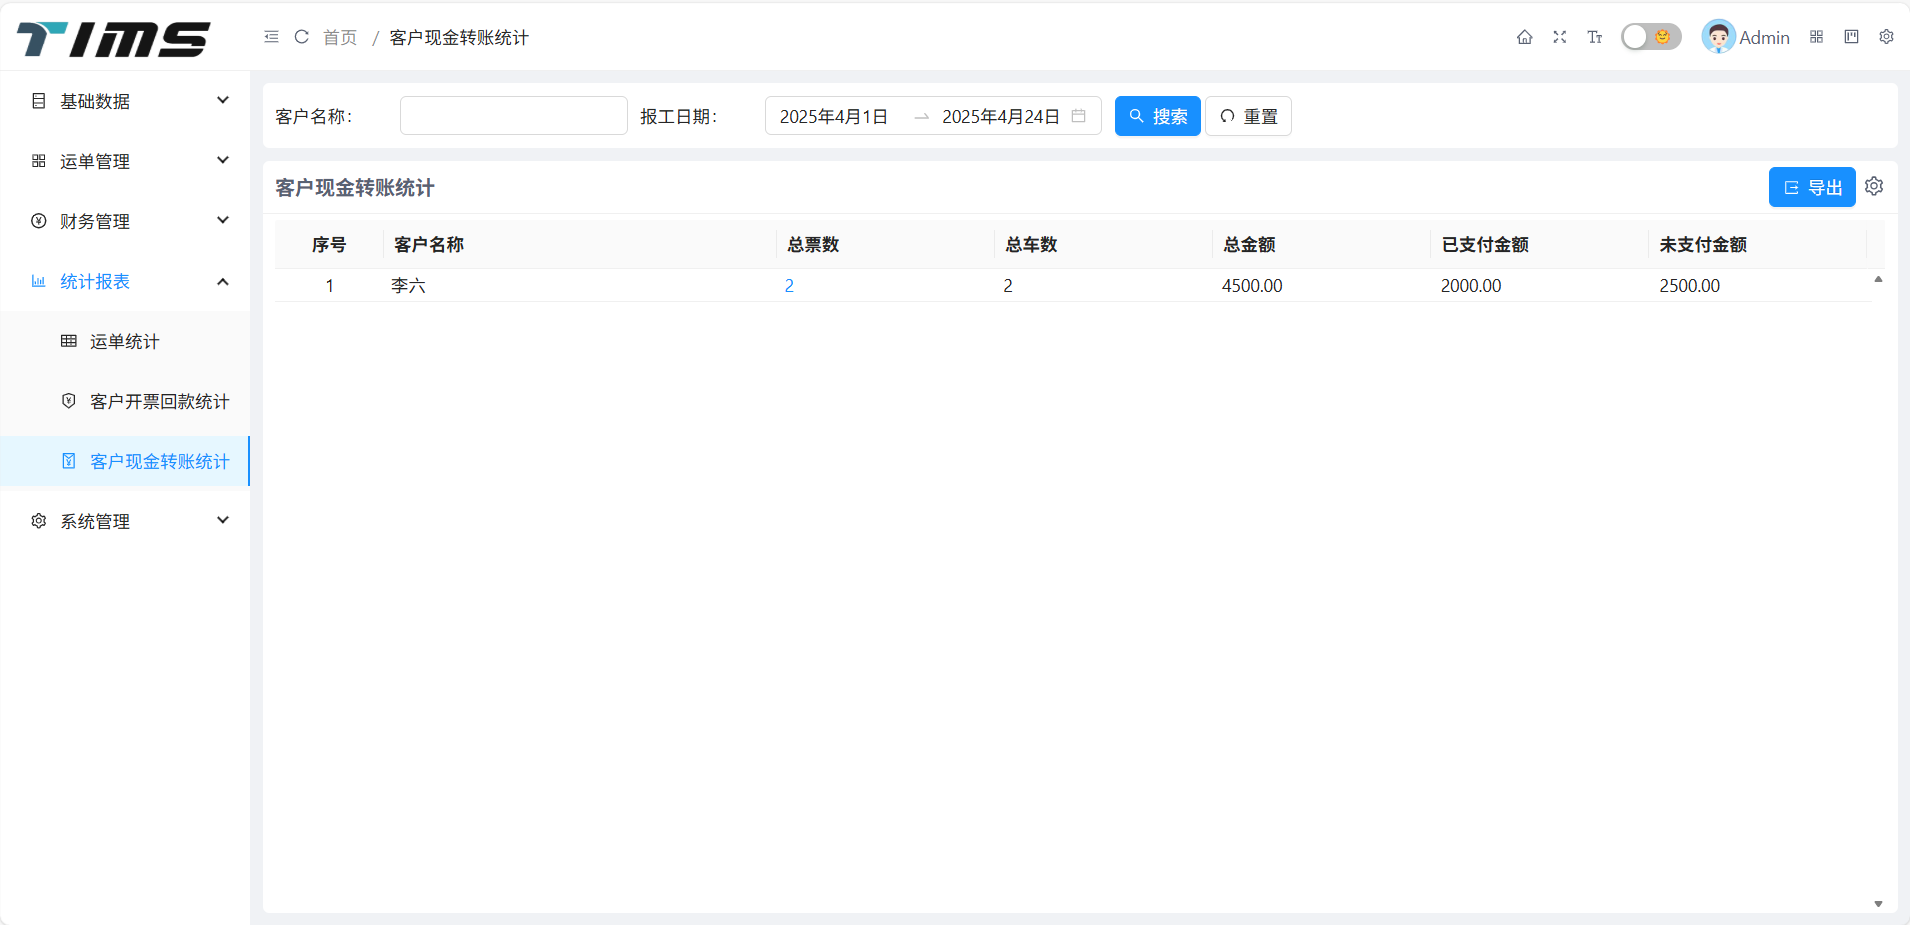The height and width of the screenshot is (925, 1910).
Task: Toggle the dark mode theme switch
Action: [1650, 37]
